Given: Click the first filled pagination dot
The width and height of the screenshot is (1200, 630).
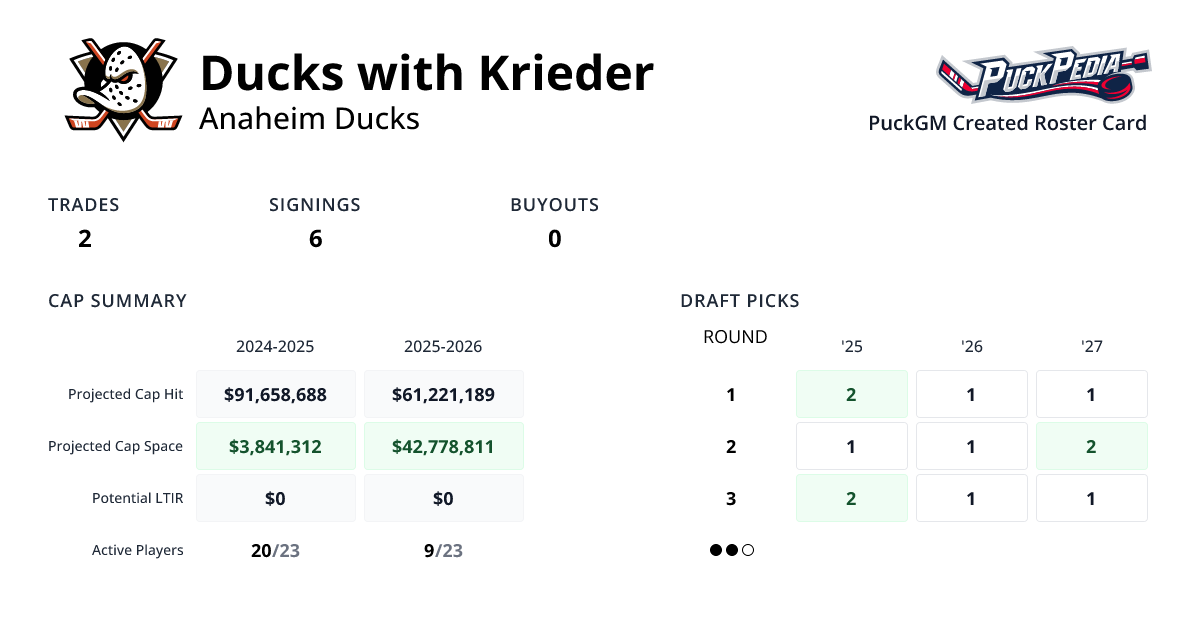Looking at the screenshot, I should coord(716,550).
